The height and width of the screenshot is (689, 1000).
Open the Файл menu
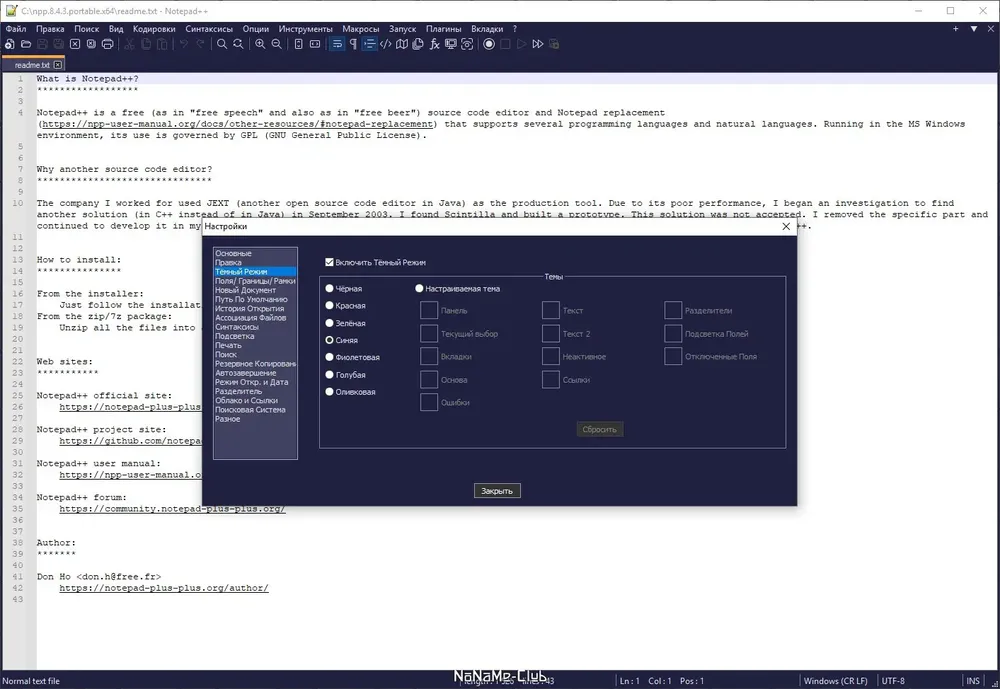16,29
